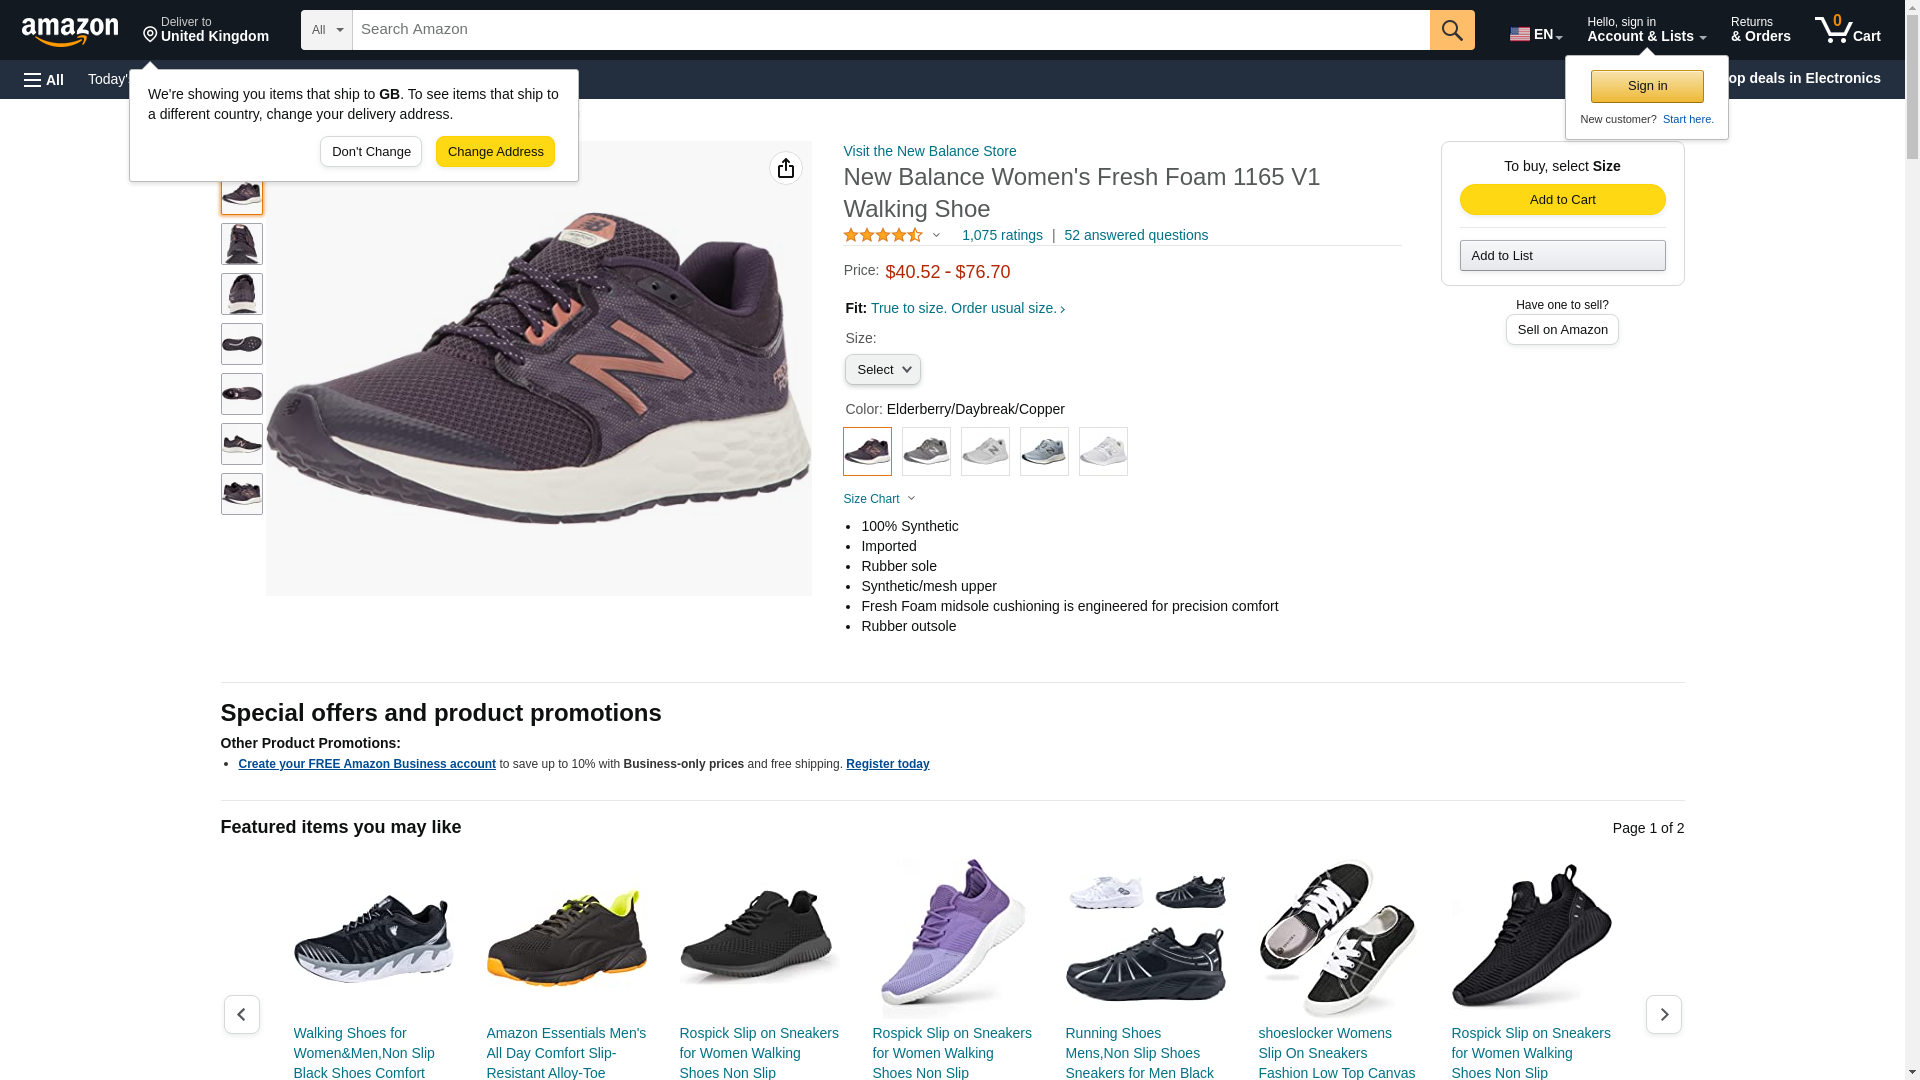Open Account & Lists menu

pyautogui.click(x=1646, y=30)
